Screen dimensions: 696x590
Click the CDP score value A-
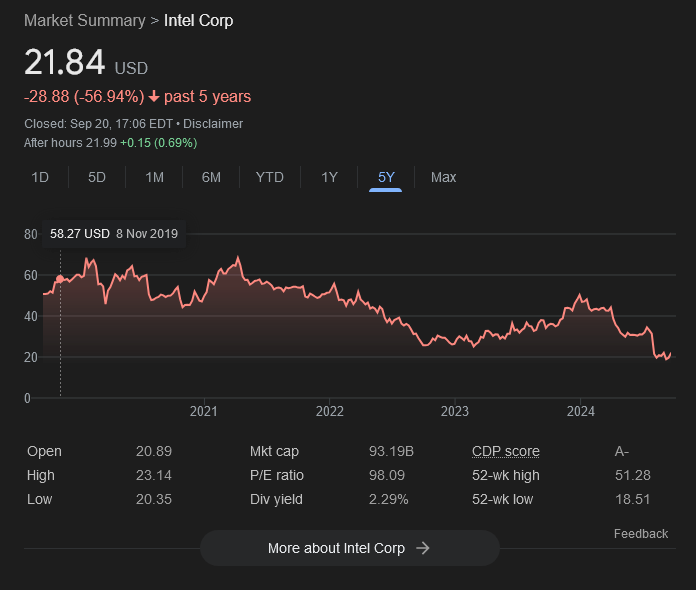[622, 451]
